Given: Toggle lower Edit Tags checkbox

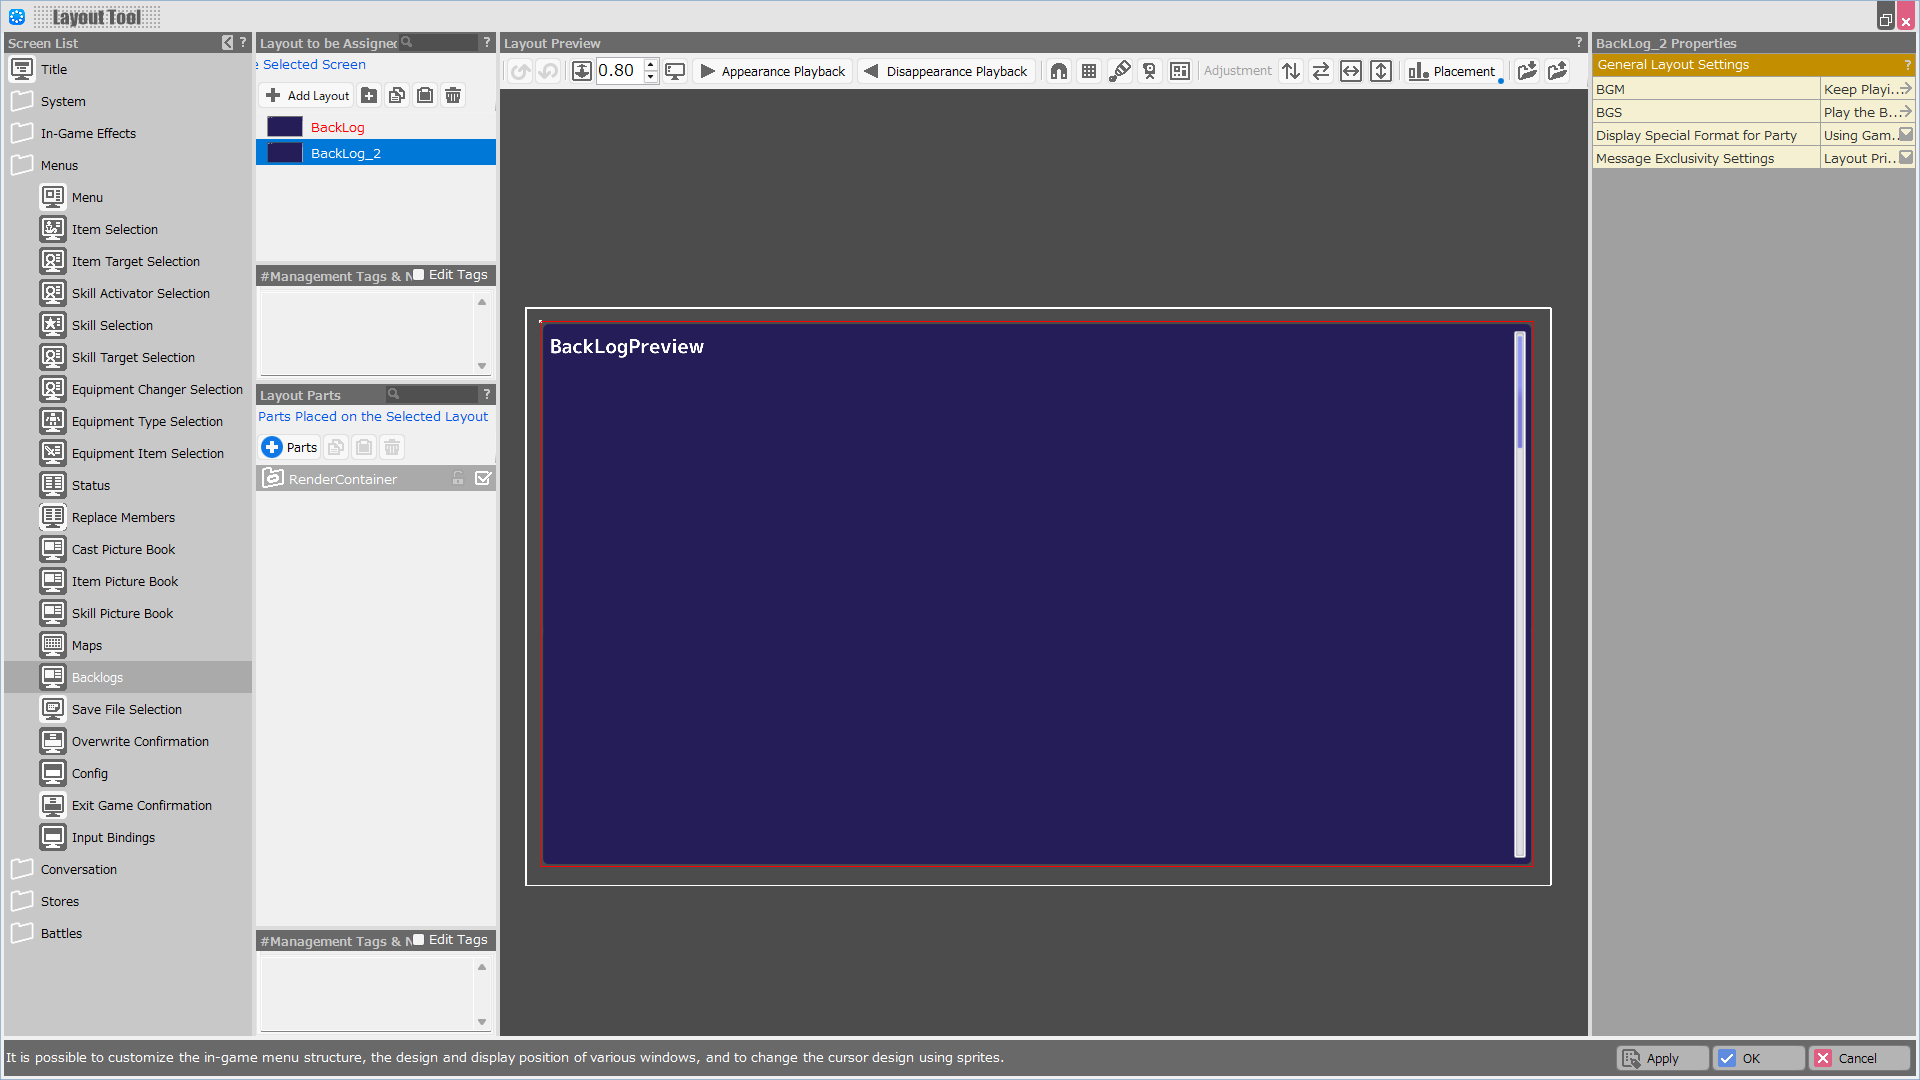Looking at the screenshot, I should tap(419, 939).
